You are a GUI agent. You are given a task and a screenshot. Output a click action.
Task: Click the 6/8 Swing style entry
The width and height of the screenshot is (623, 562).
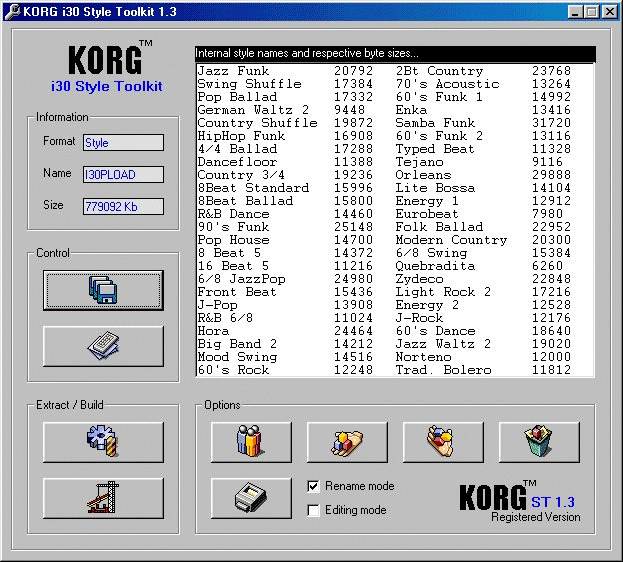tap(431, 253)
